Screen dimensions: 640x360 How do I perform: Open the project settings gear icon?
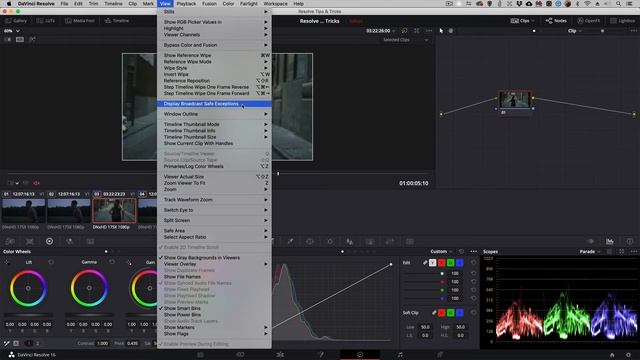(x=629, y=355)
